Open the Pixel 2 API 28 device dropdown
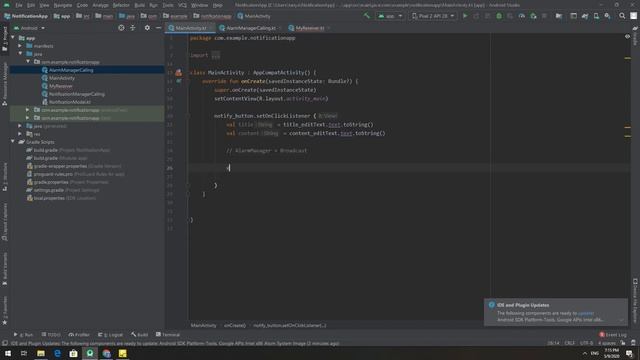640x360 pixels. (433, 16)
